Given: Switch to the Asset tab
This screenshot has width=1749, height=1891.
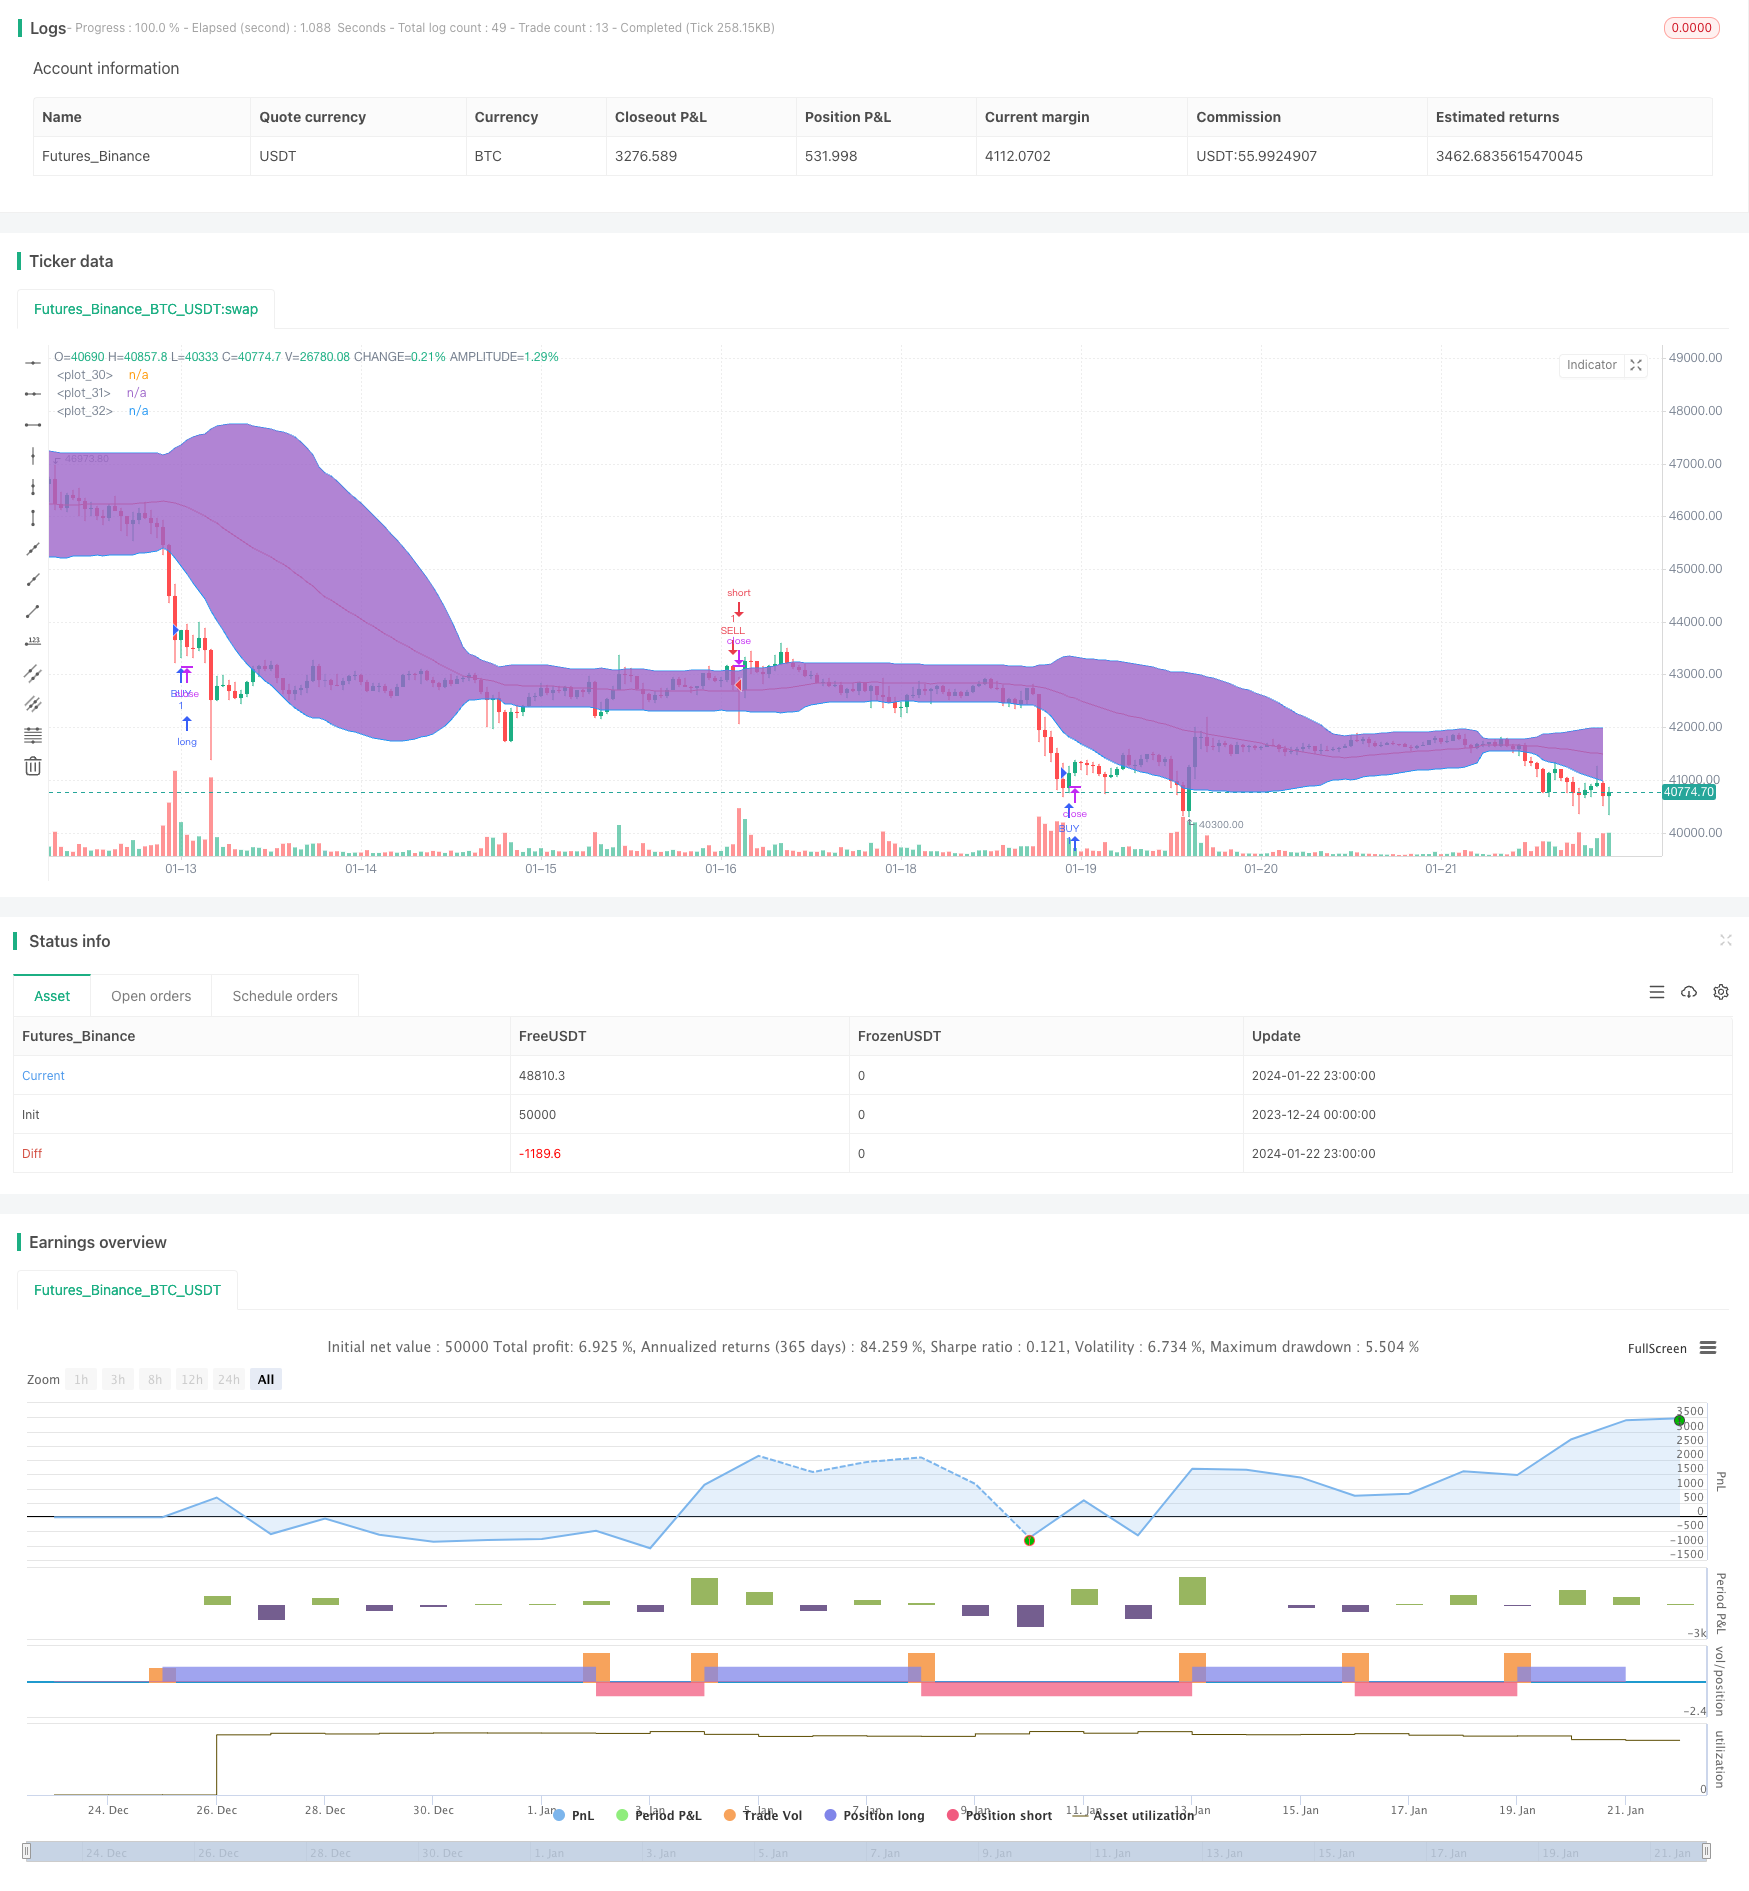Looking at the screenshot, I should click(52, 996).
